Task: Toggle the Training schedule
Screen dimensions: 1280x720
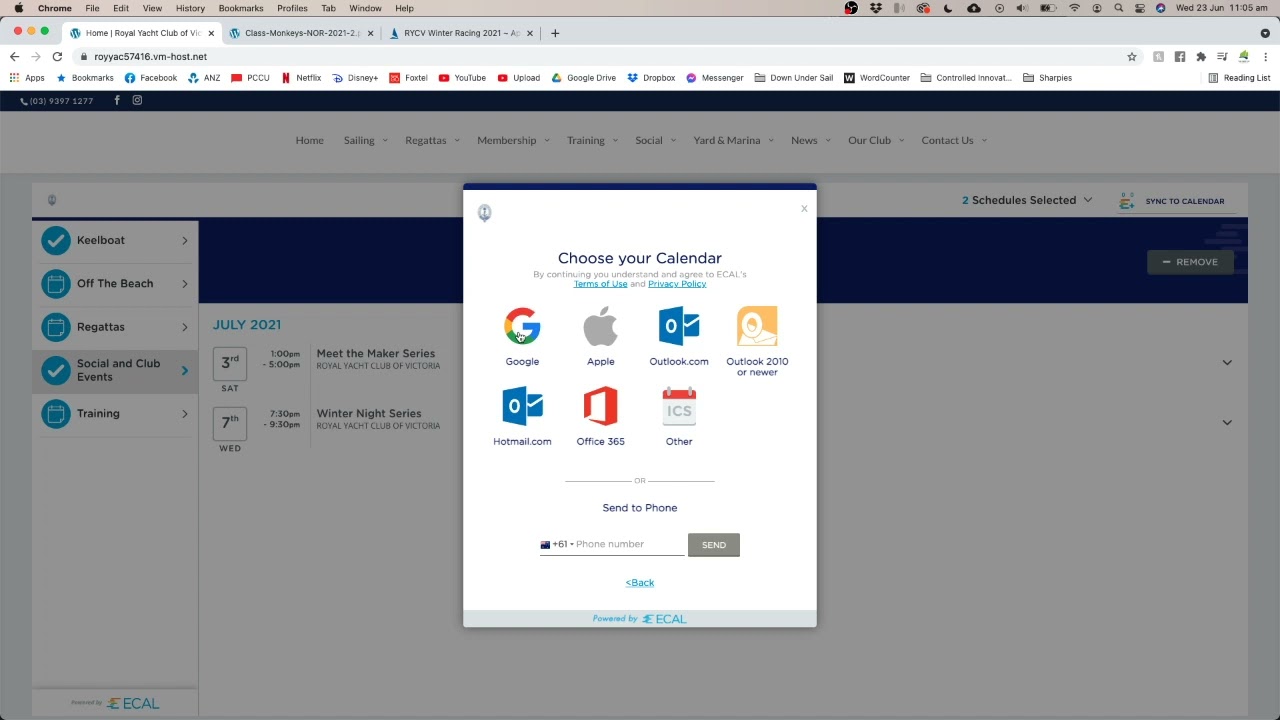Action: 56,413
